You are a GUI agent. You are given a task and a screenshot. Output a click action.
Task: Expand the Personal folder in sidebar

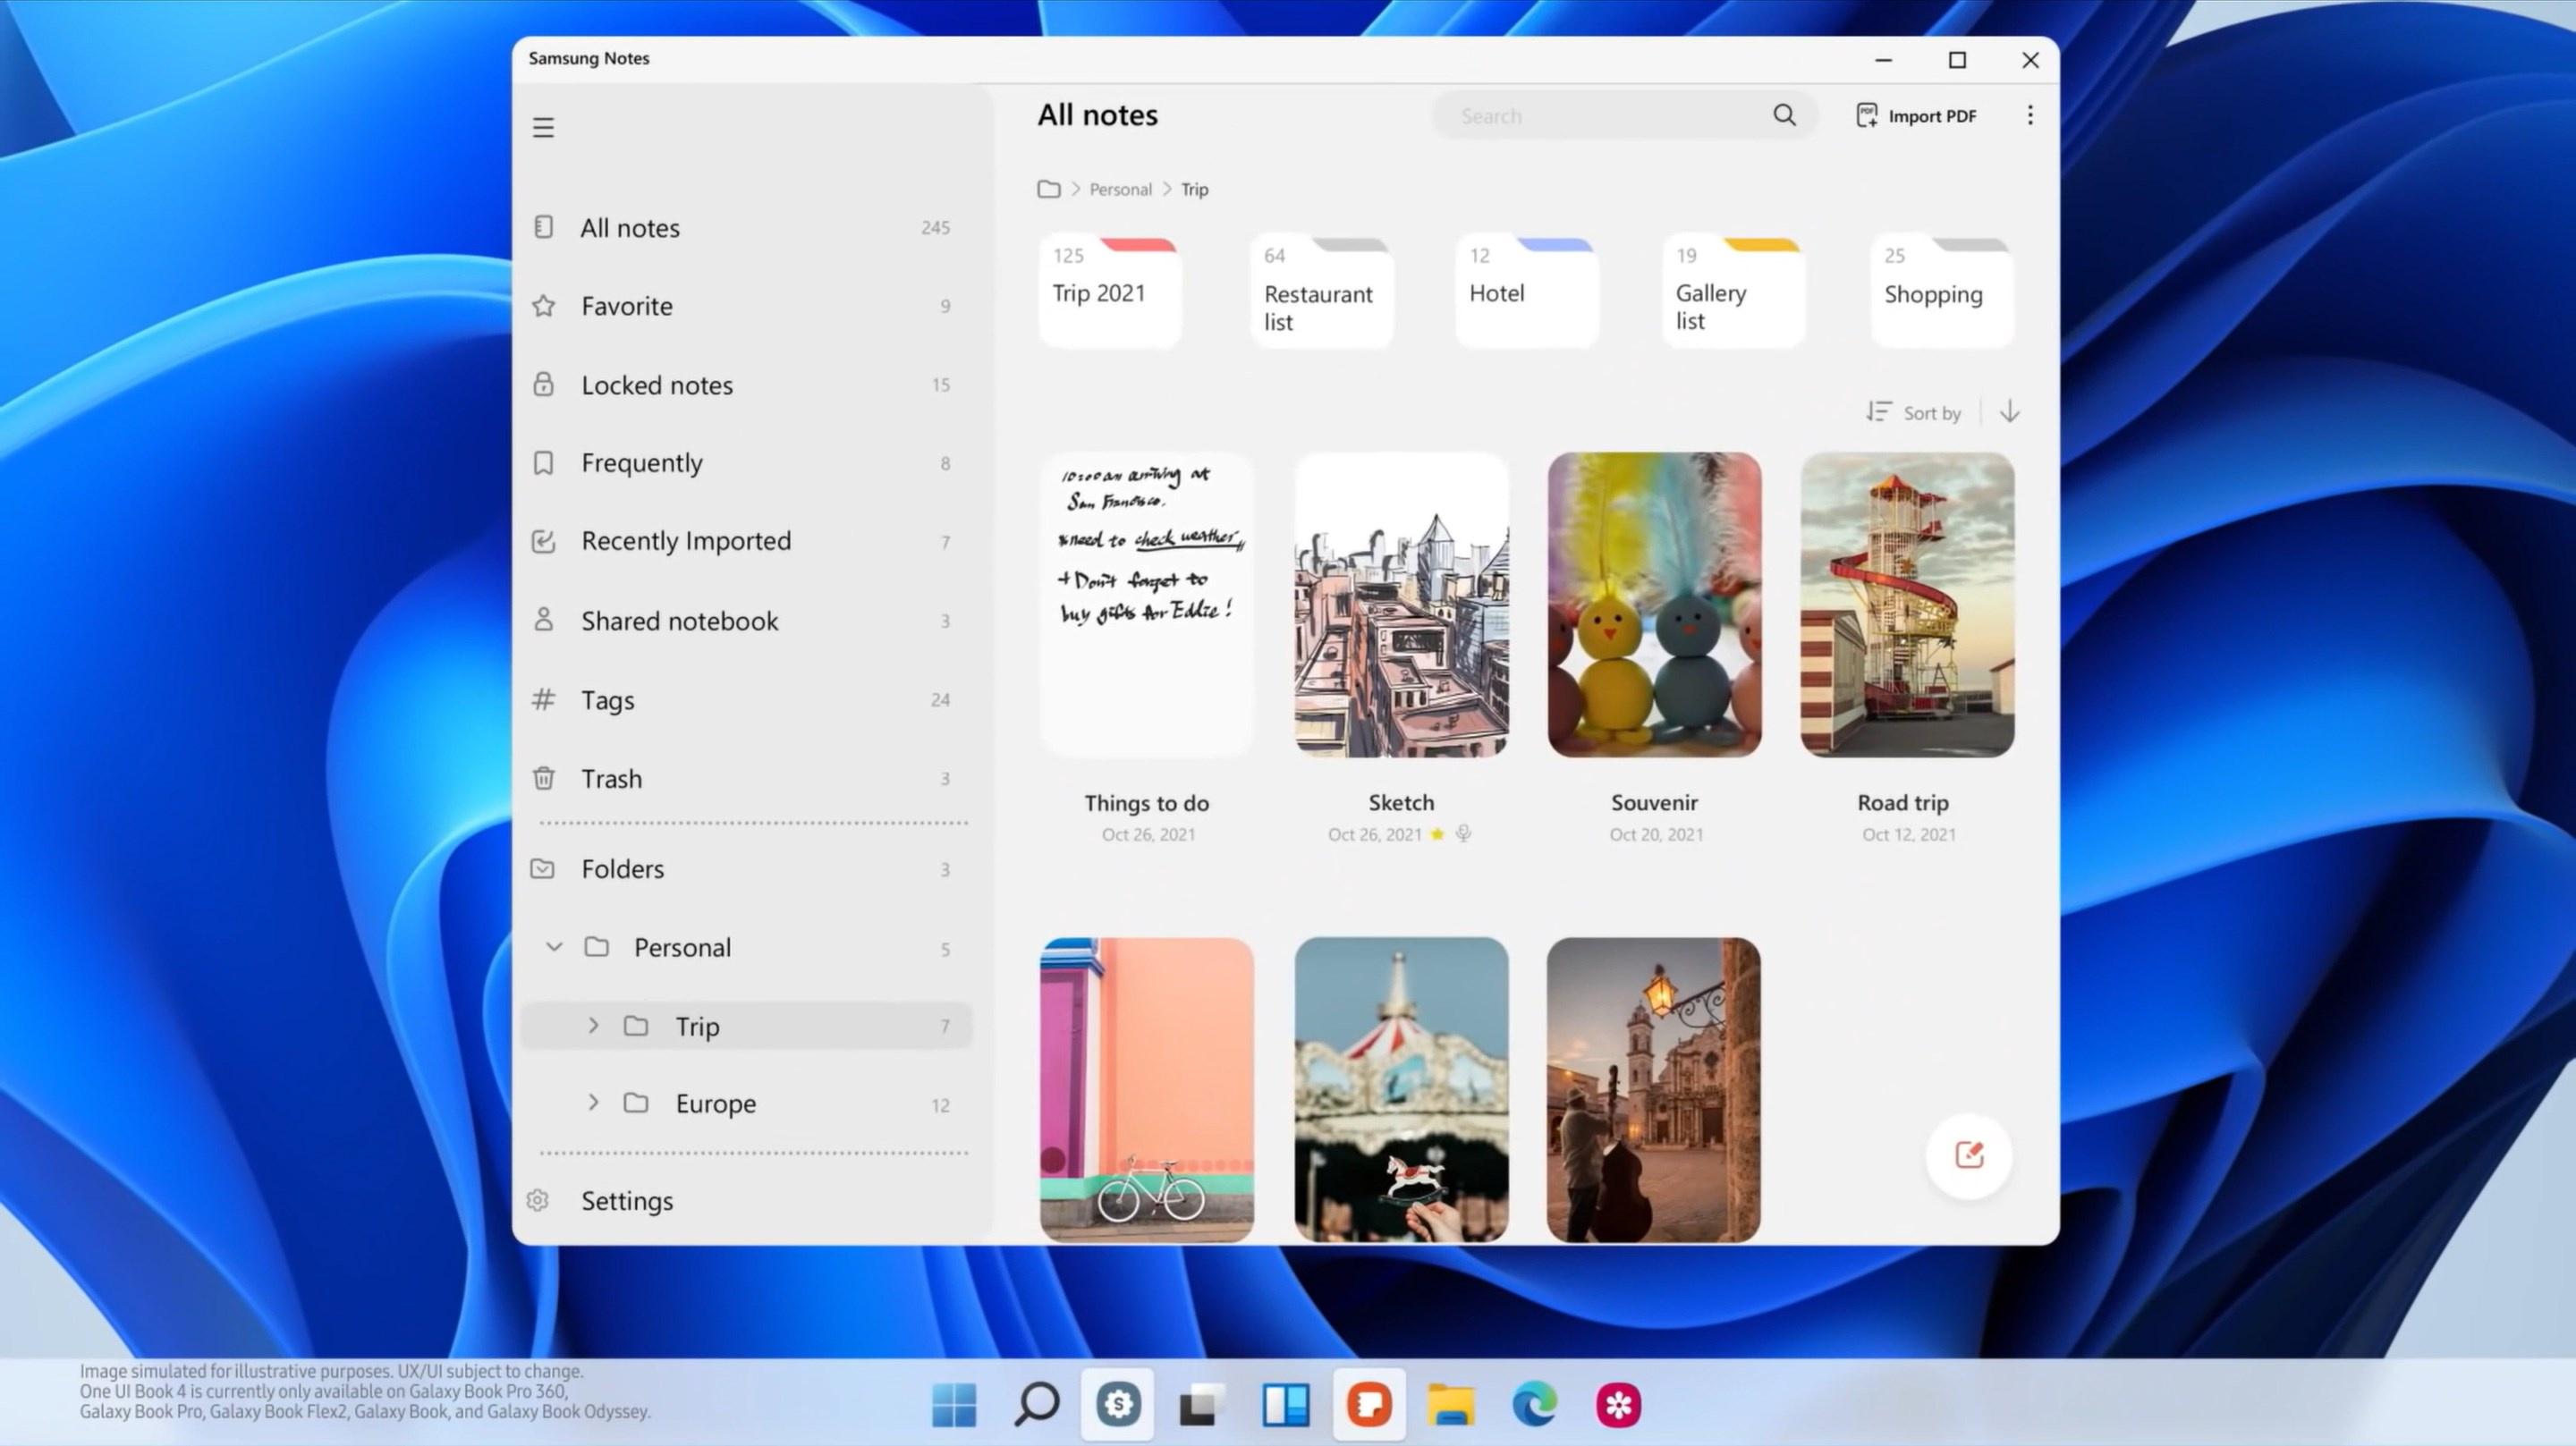point(554,947)
